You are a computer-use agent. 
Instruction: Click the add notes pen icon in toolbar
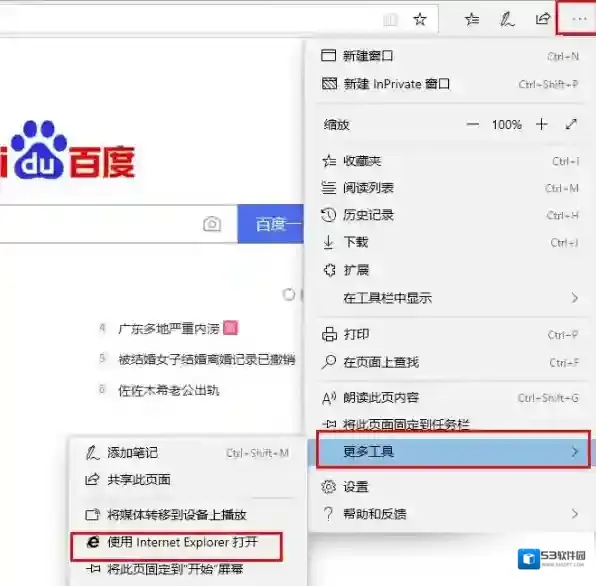point(507,19)
